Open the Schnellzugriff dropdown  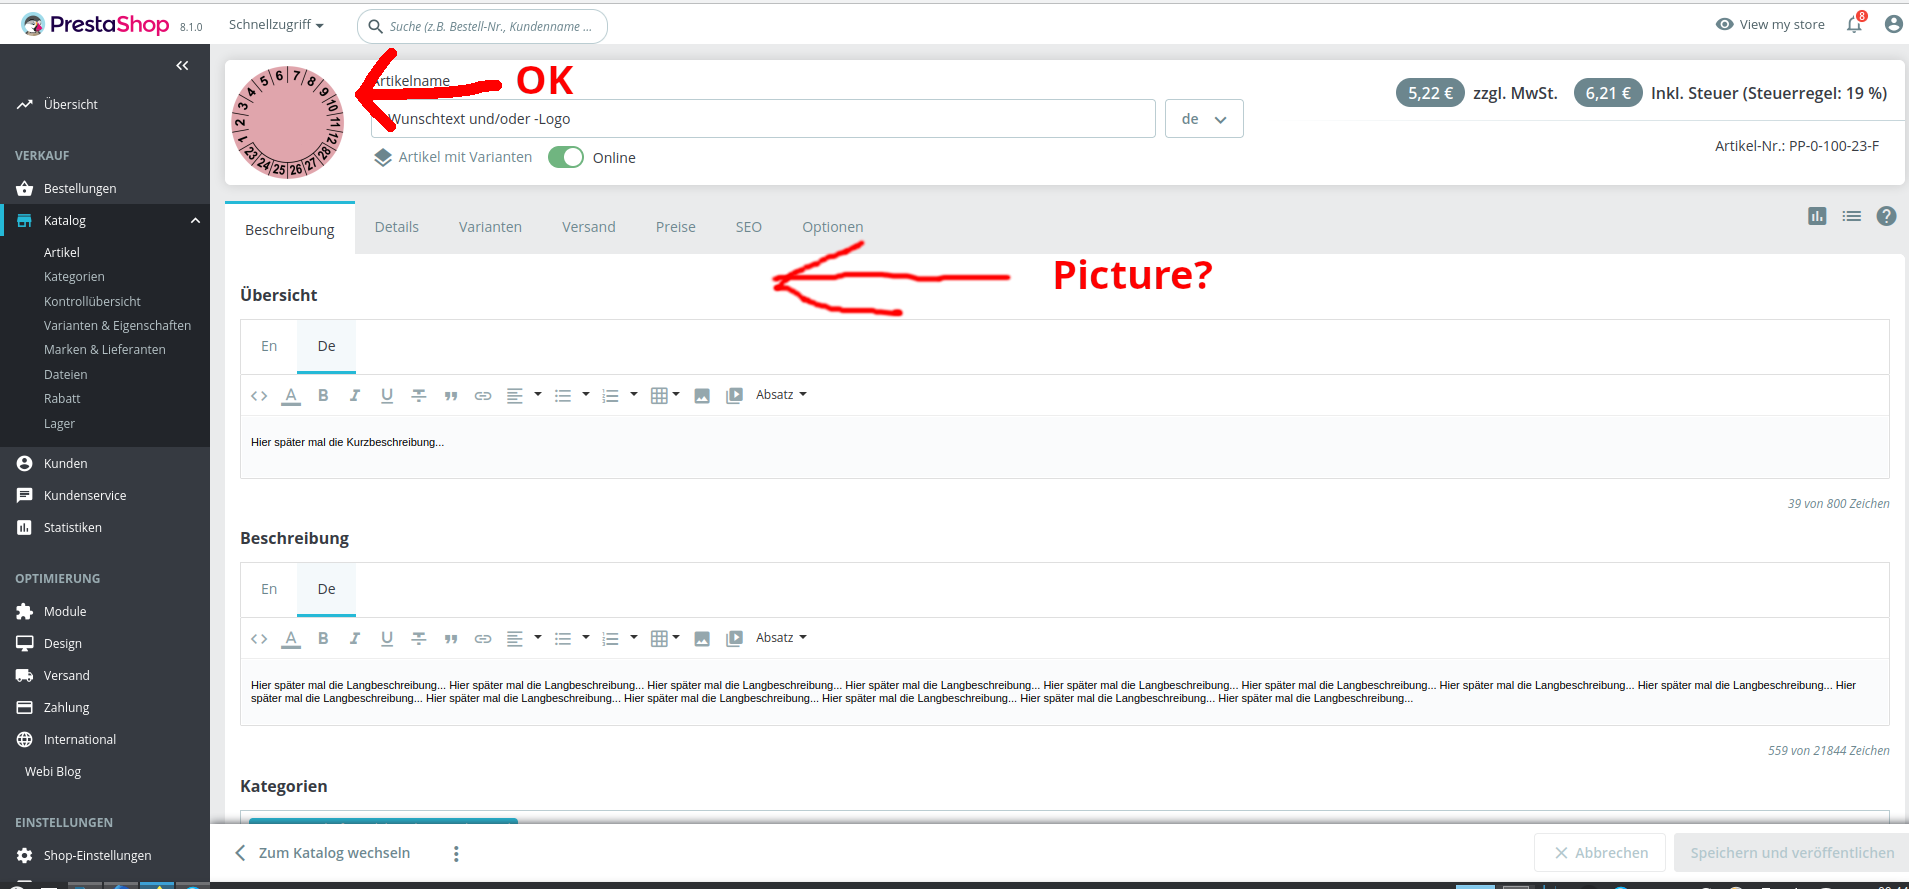pyautogui.click(x=276, y=24)
